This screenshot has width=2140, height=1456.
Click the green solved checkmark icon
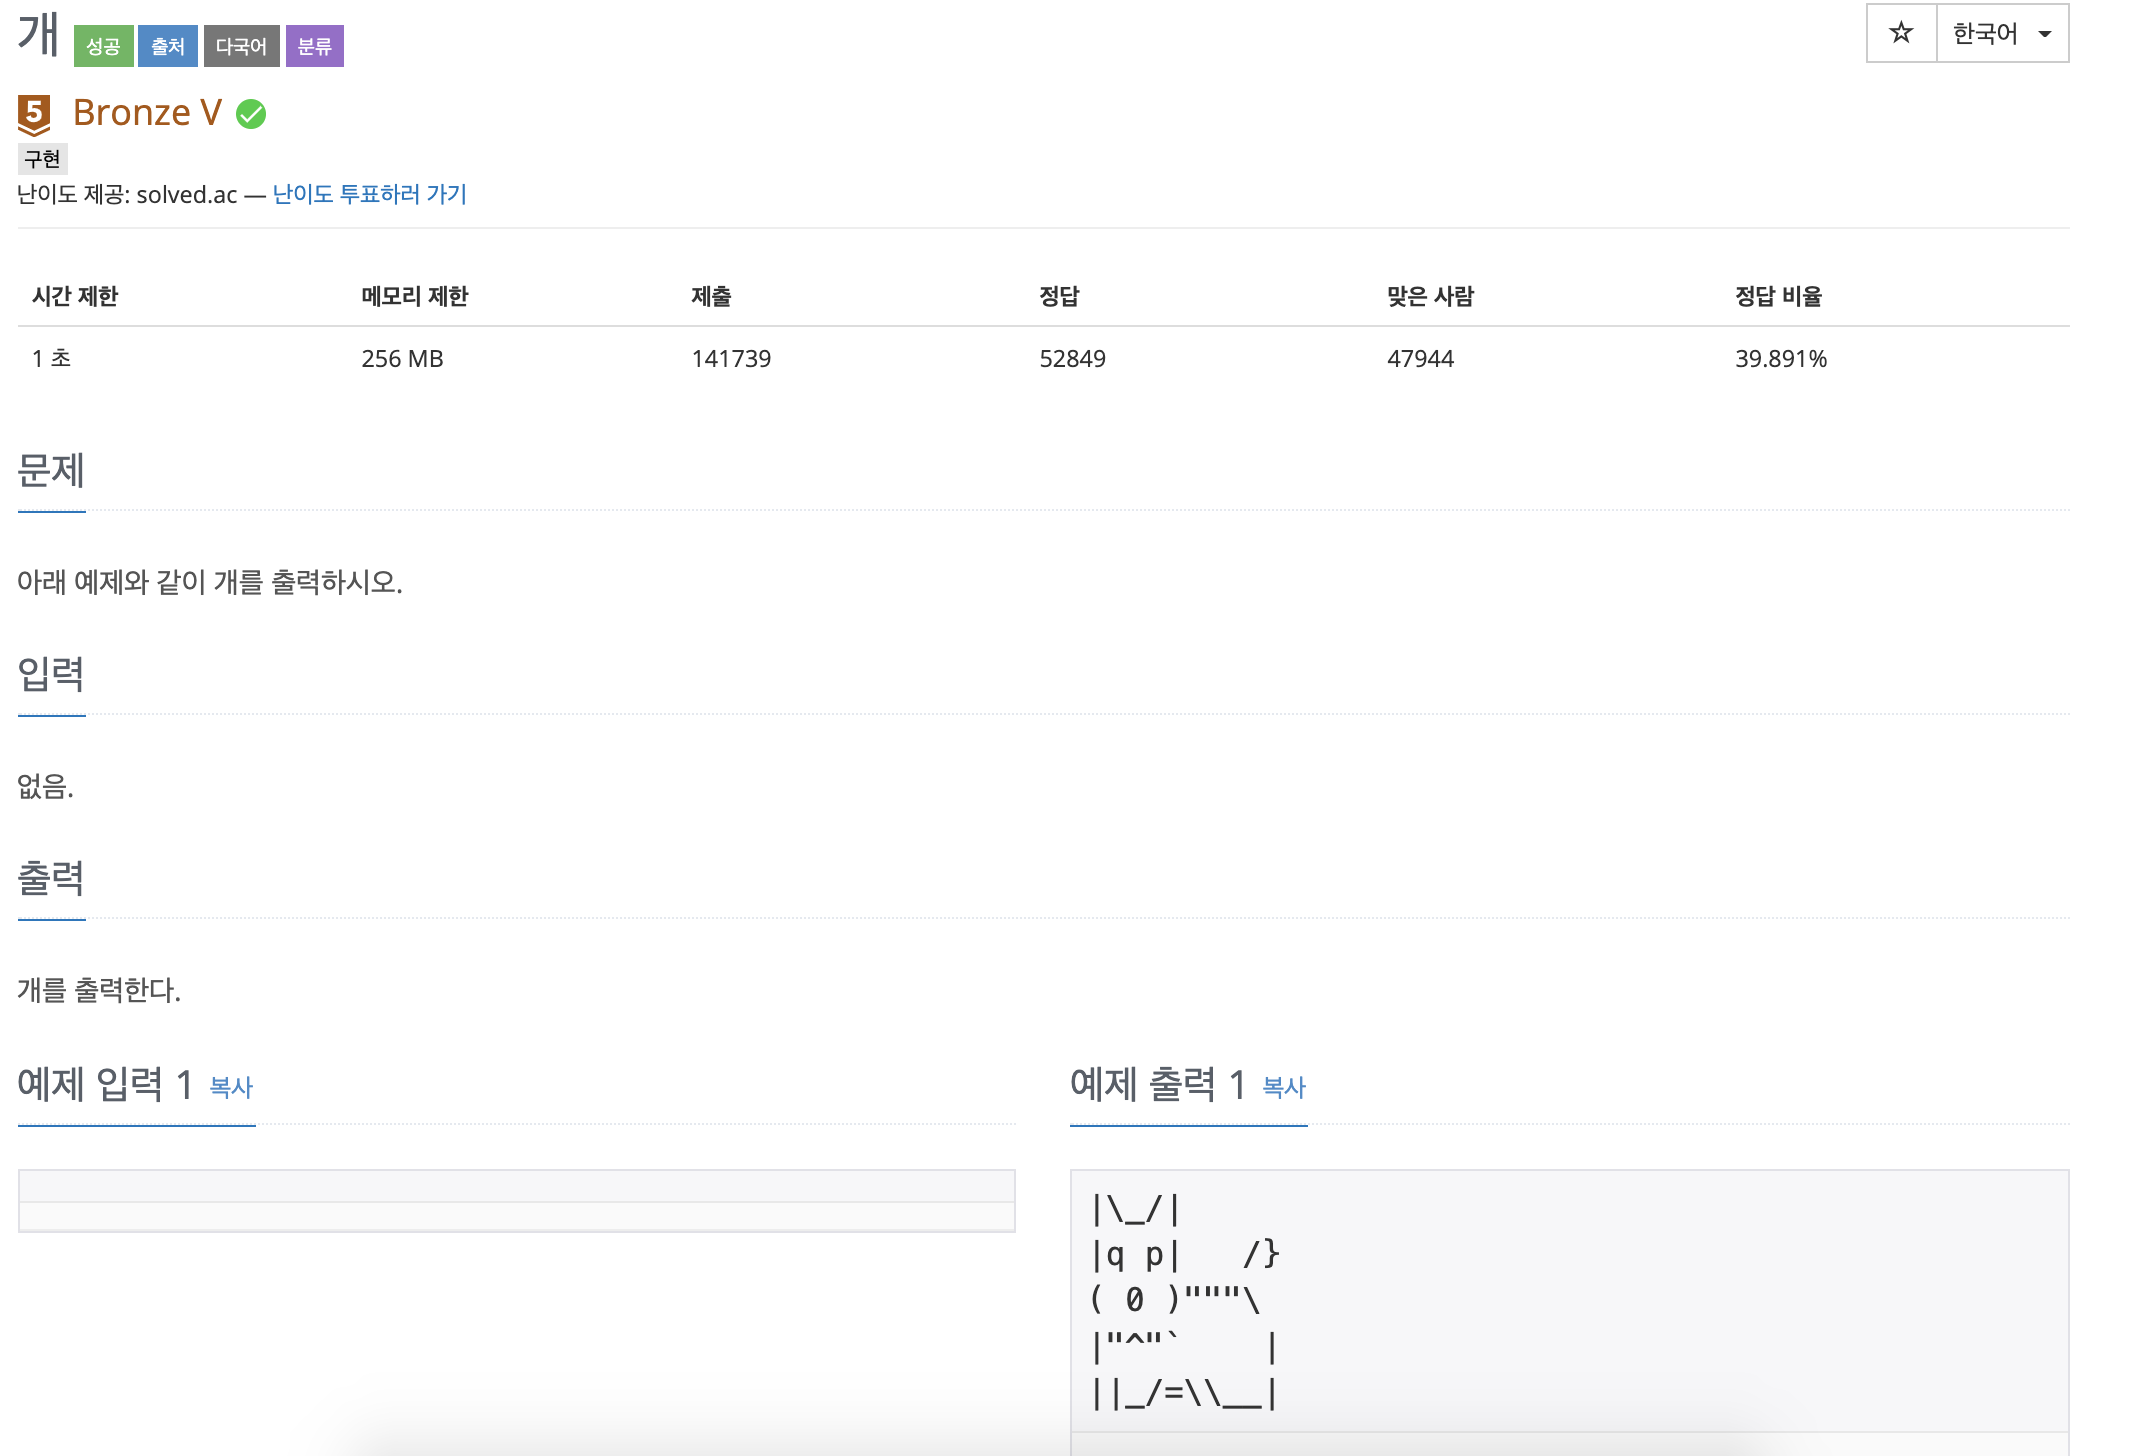click(x=251, y=114)
